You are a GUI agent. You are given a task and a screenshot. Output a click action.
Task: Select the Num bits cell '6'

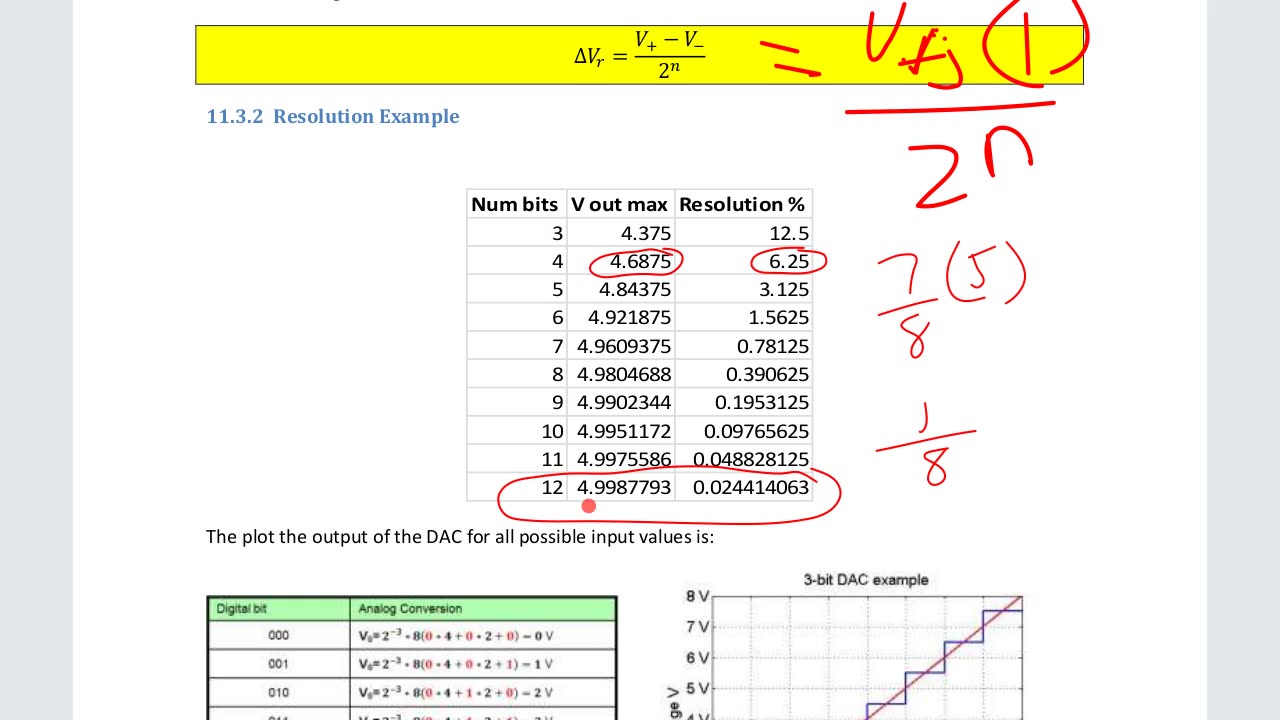(558, 317)
